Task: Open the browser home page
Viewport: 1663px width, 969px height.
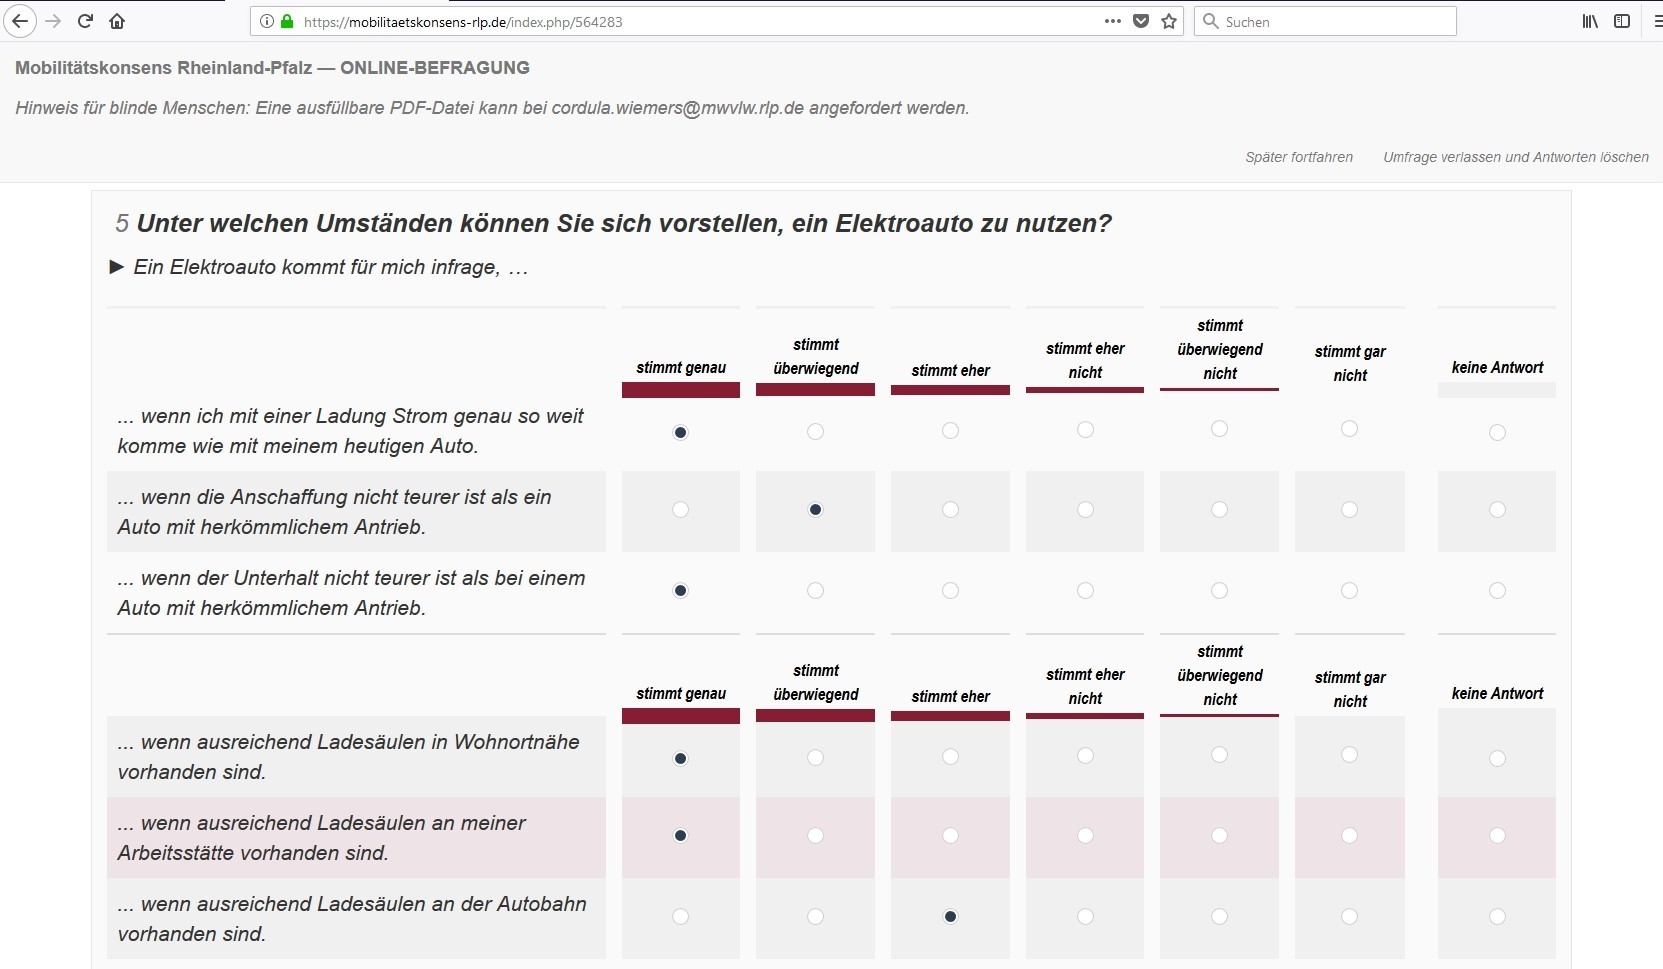Action: click(117, 21)
